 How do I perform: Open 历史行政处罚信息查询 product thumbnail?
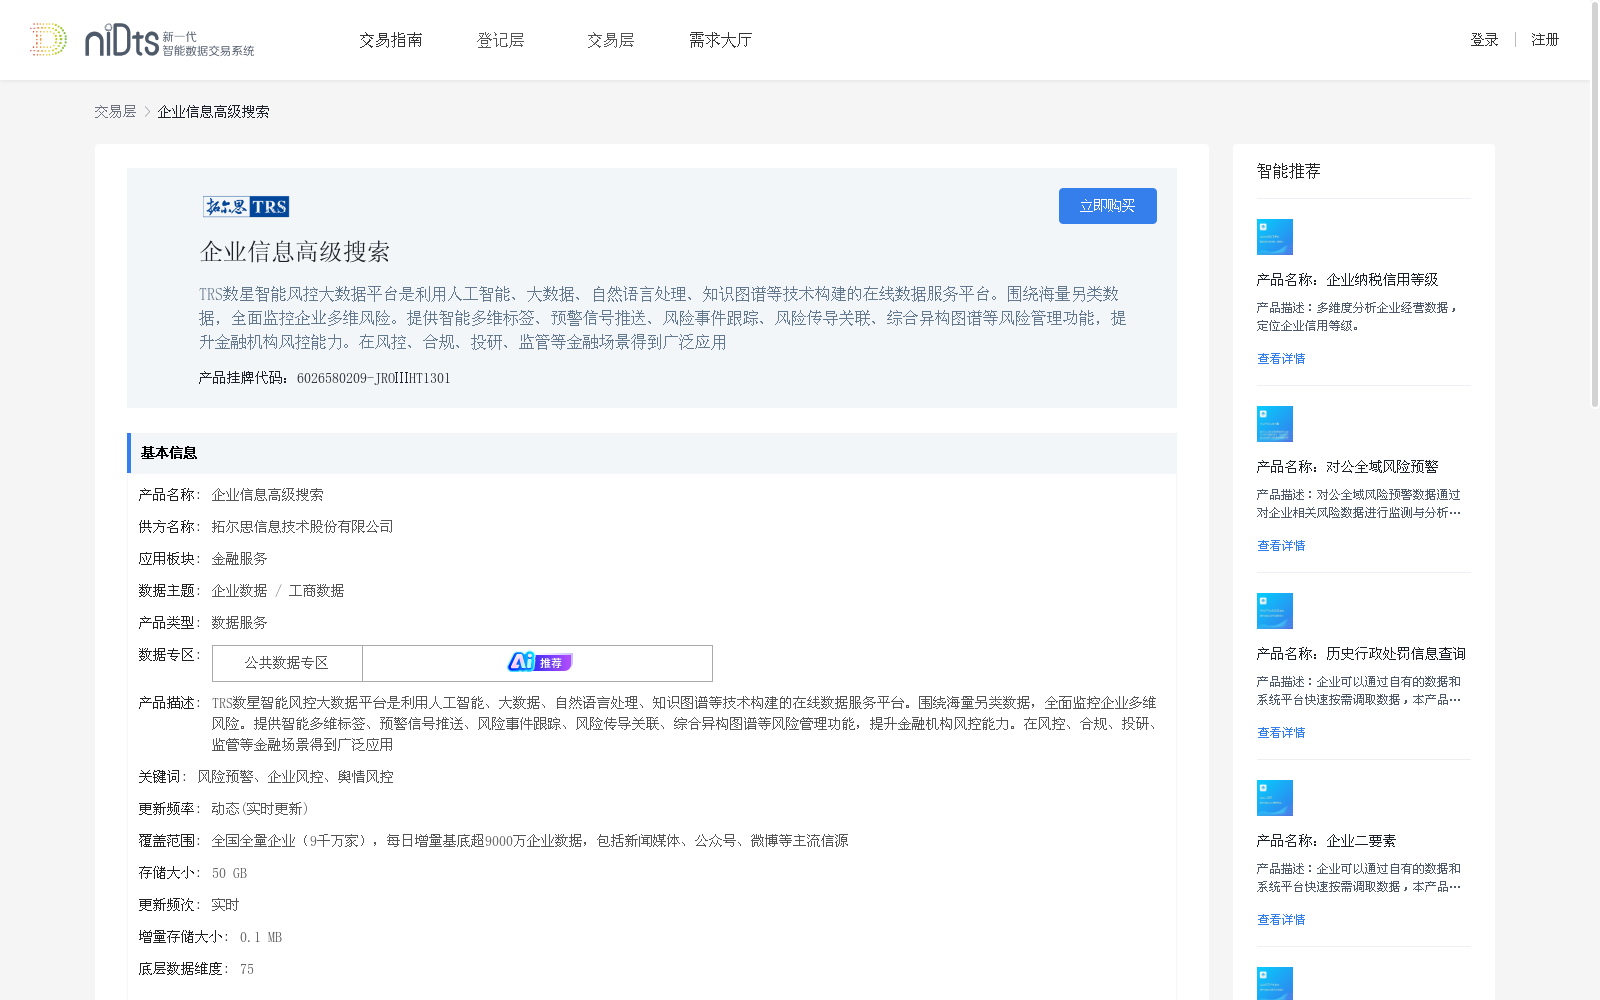1275,611
